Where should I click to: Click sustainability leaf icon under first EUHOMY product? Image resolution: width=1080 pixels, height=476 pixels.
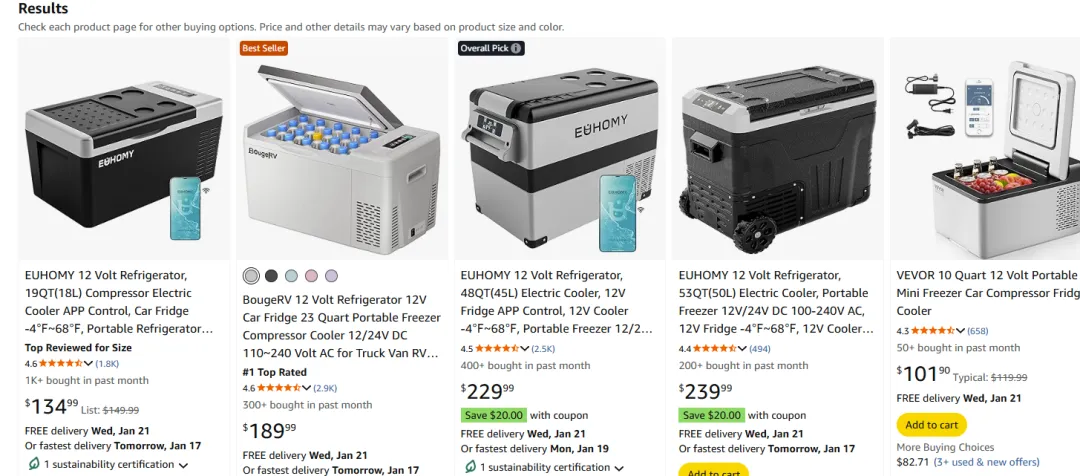pyautogui.click(x=33, y=464)
